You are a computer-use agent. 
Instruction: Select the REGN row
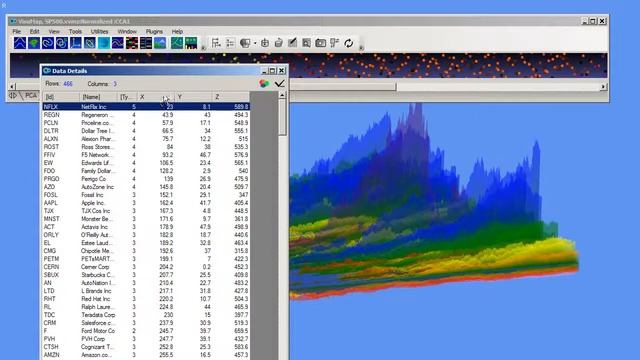[146, 115]
